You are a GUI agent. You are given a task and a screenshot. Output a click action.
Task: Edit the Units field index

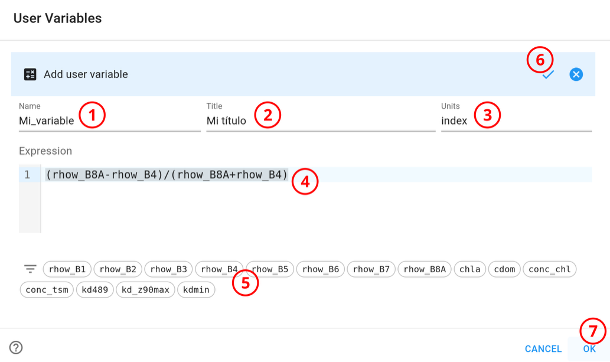[x=516, y=121]
